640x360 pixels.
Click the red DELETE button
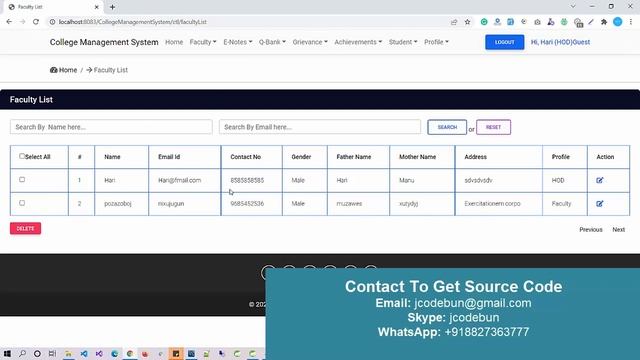[x=25, y=229]
